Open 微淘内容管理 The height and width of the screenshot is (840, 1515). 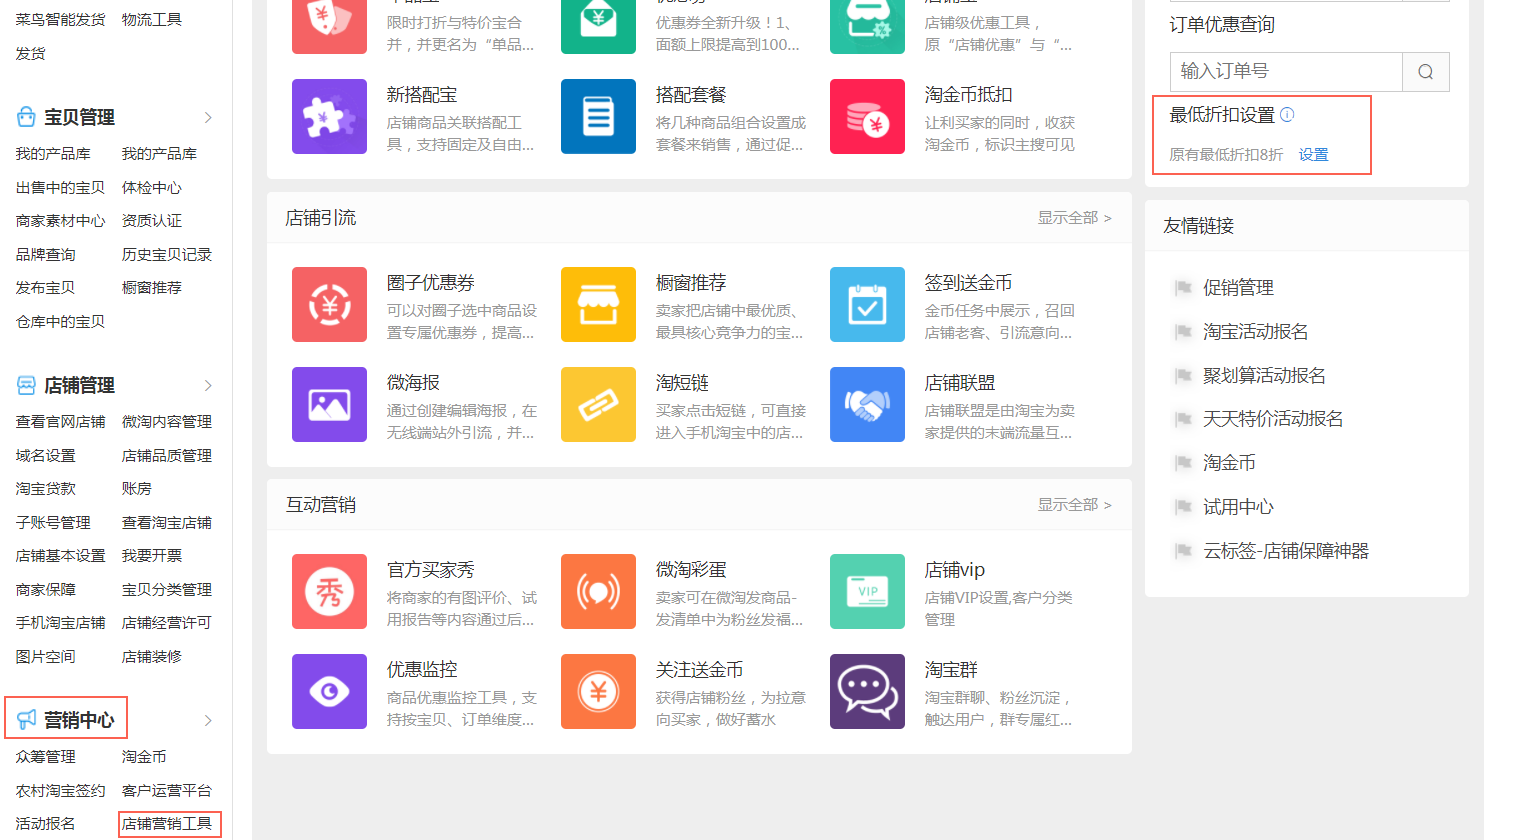coord(167,422)
